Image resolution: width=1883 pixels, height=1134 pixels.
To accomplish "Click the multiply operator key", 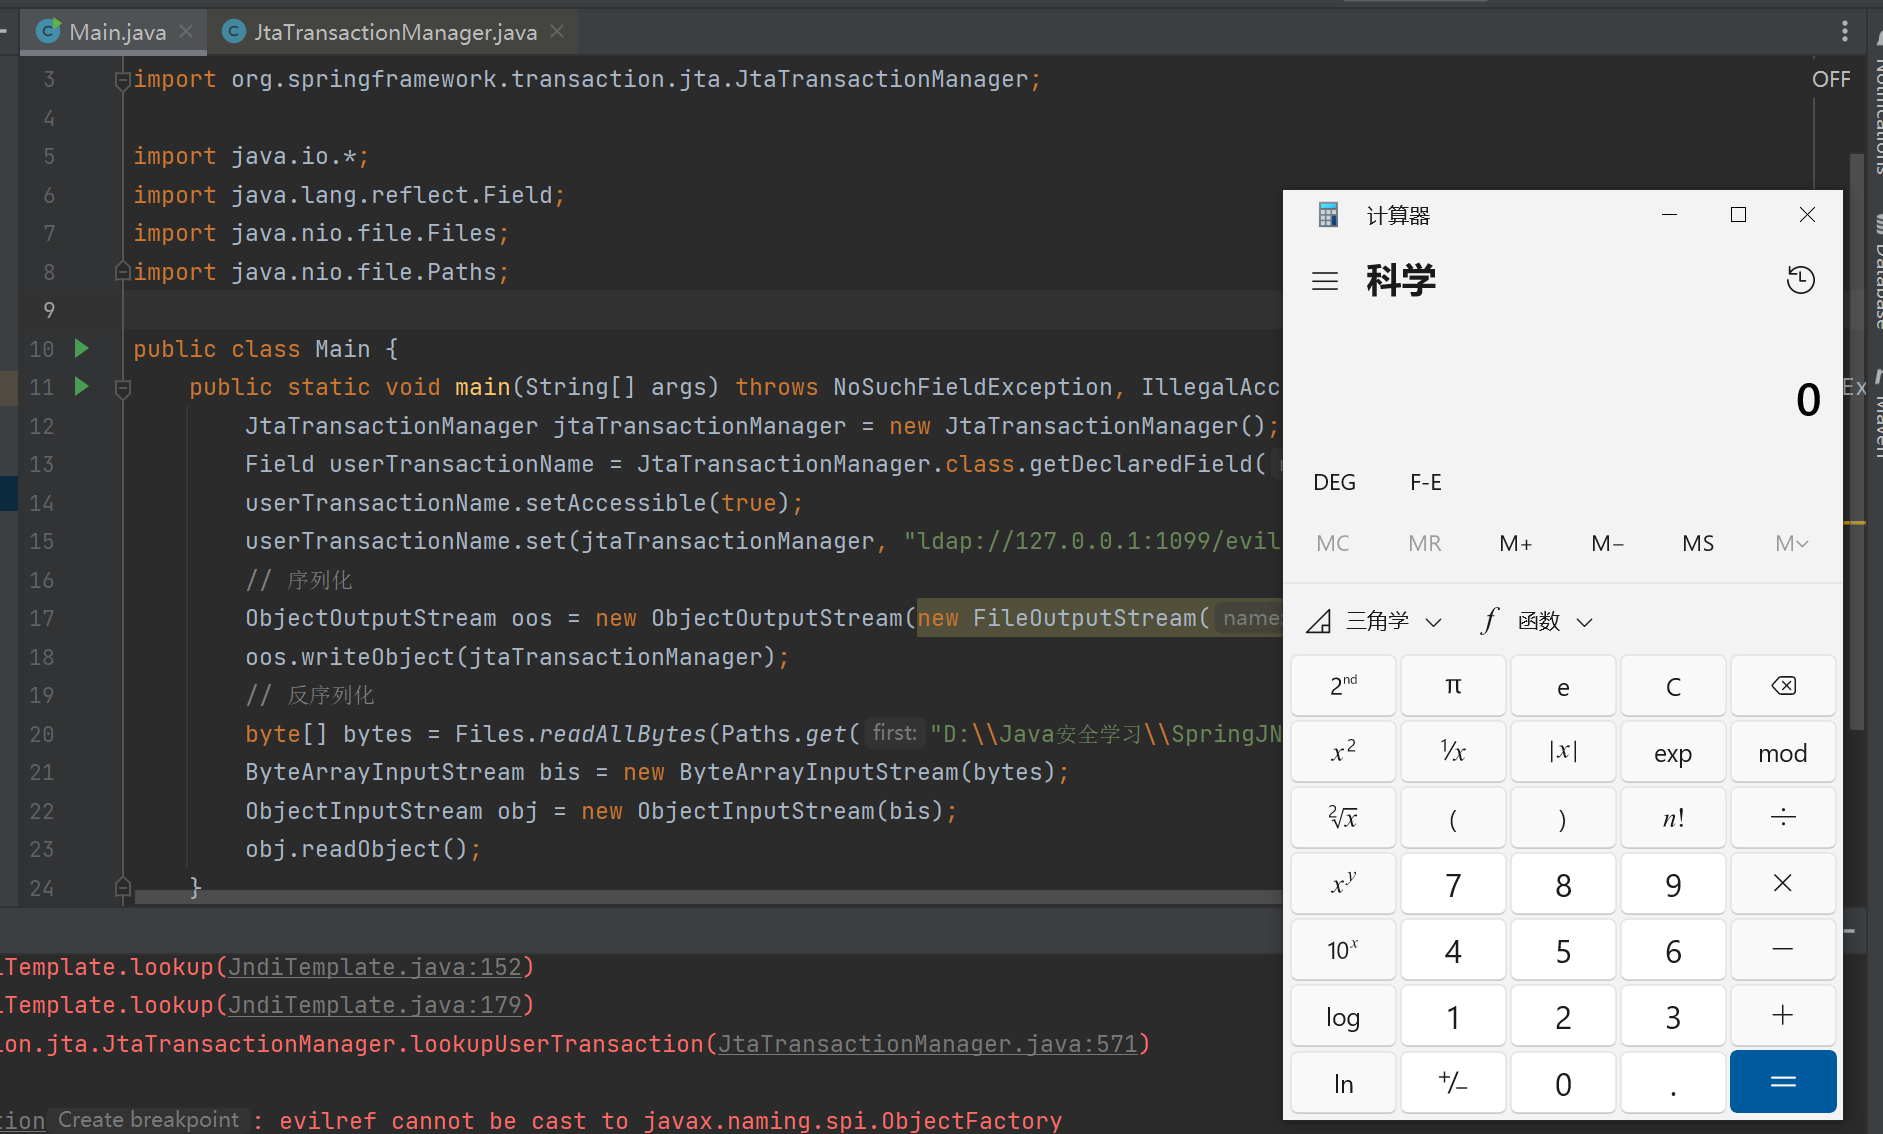I will [x=1783, y=884].
